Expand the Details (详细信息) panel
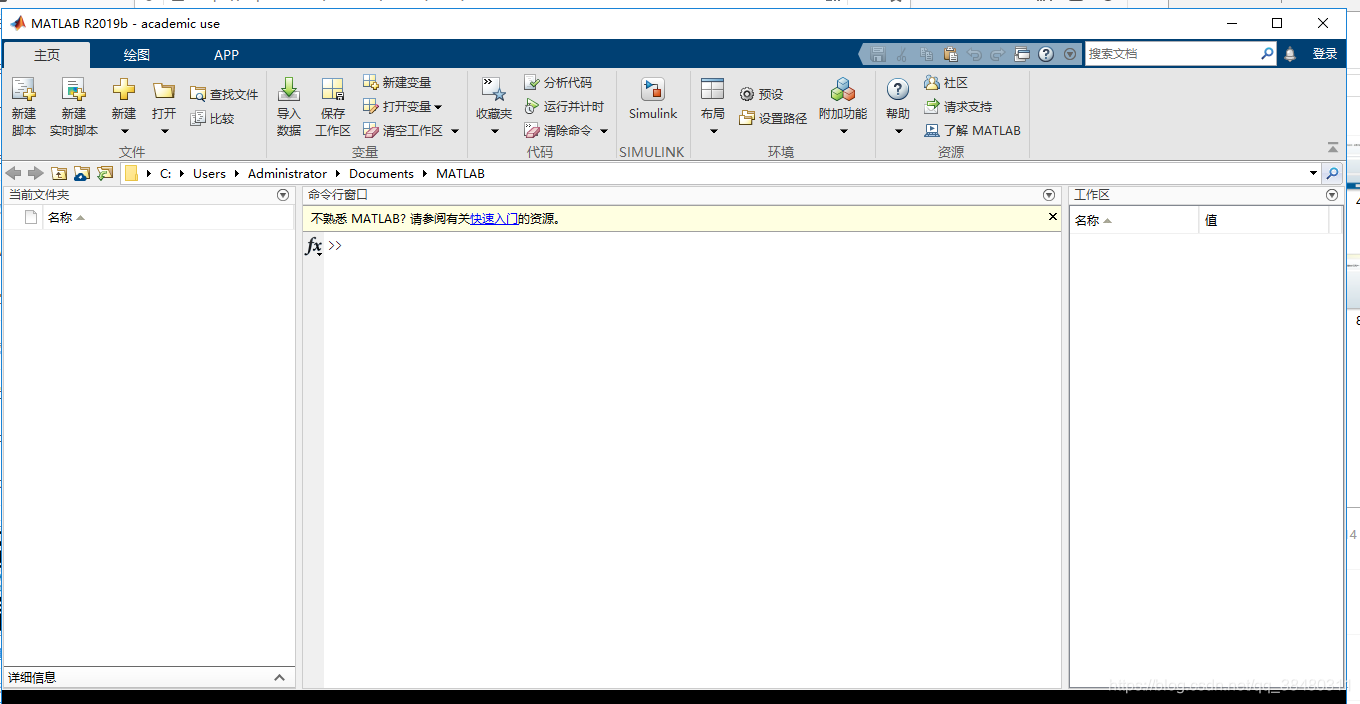The image size is (1360, 704). click(x=279, y=677)
